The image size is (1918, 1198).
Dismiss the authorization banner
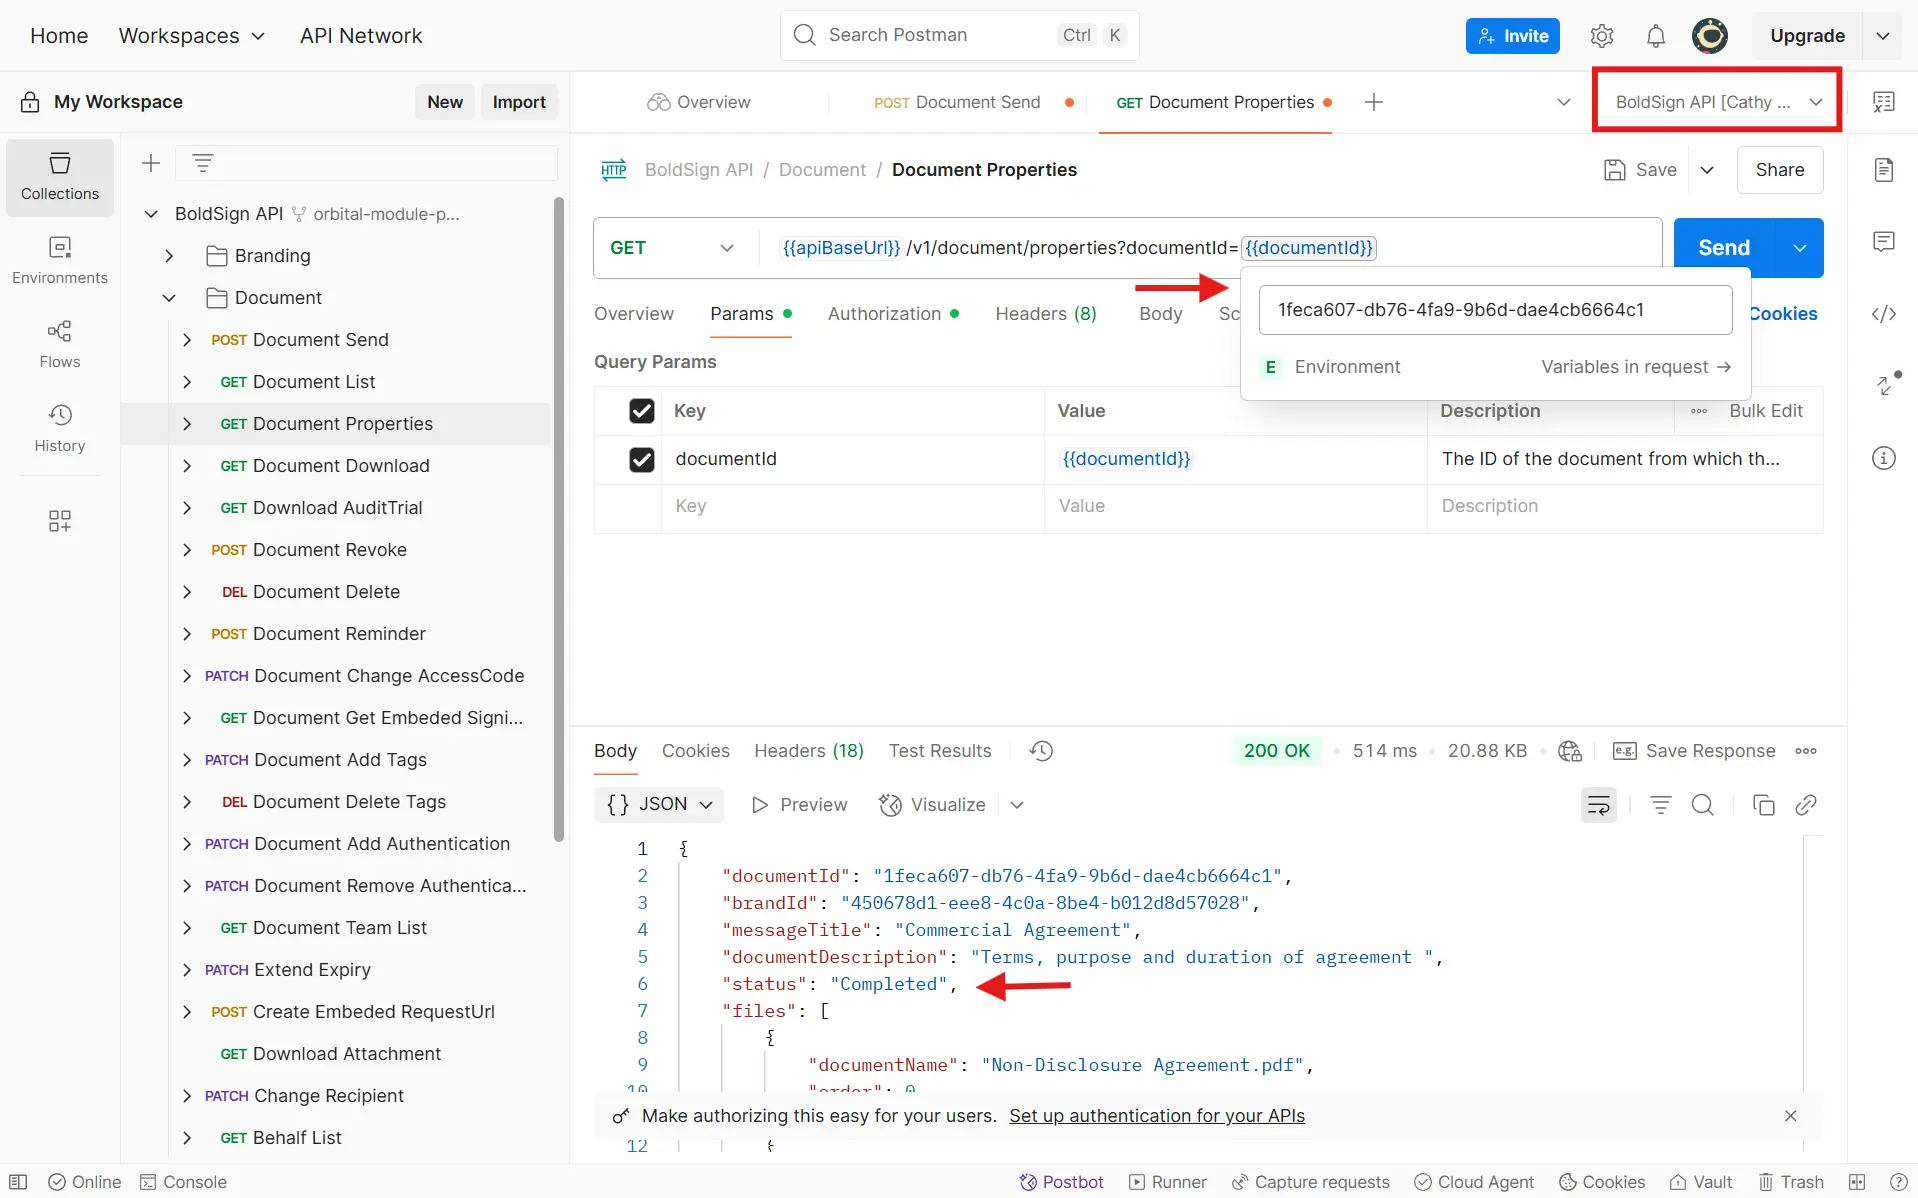click(1791, 1116)
